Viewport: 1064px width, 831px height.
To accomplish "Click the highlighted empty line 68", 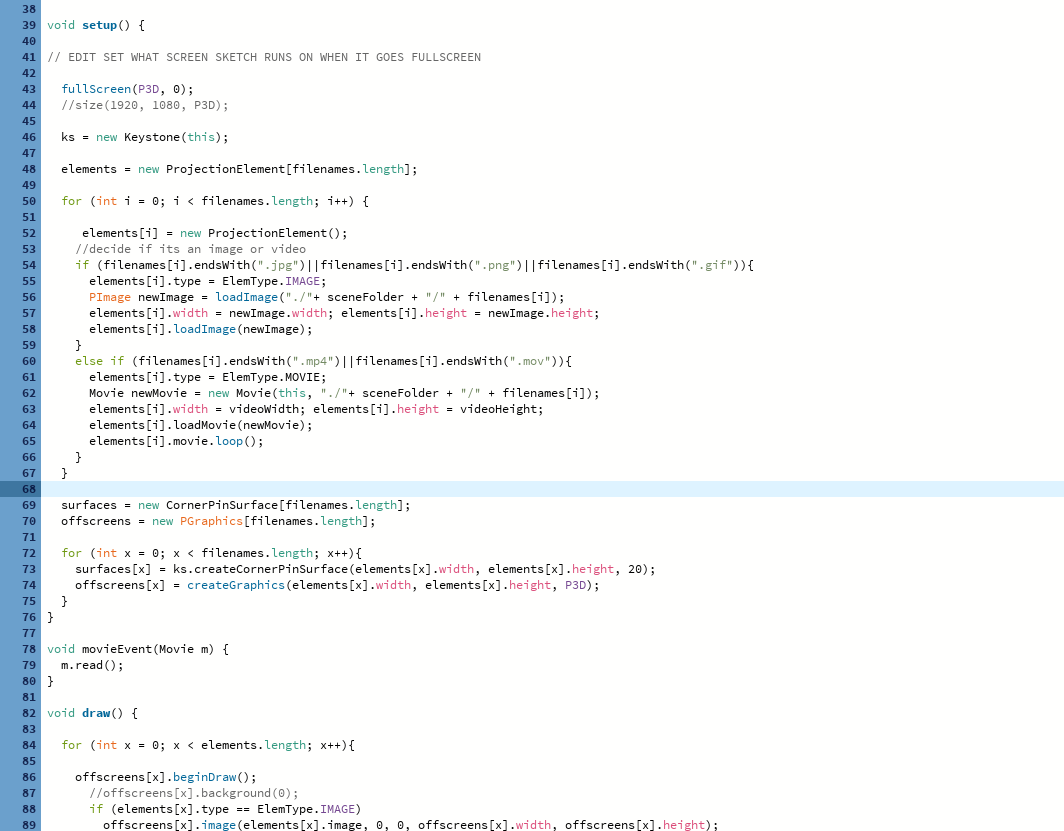I will coord(552,489).
